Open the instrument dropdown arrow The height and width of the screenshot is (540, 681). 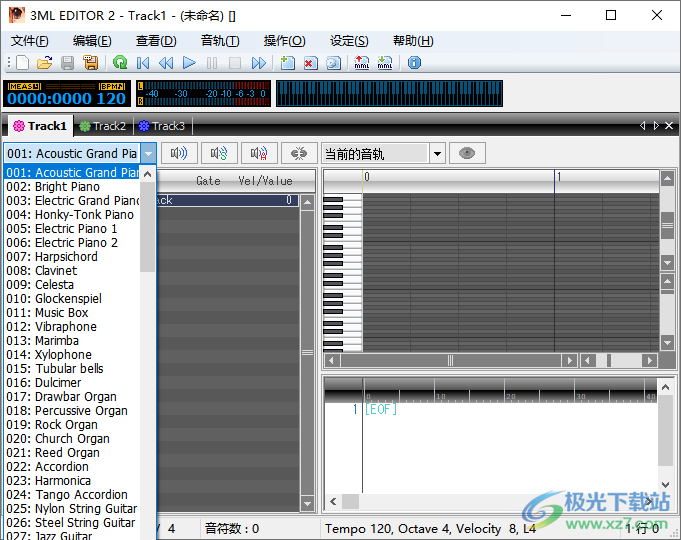149,153
